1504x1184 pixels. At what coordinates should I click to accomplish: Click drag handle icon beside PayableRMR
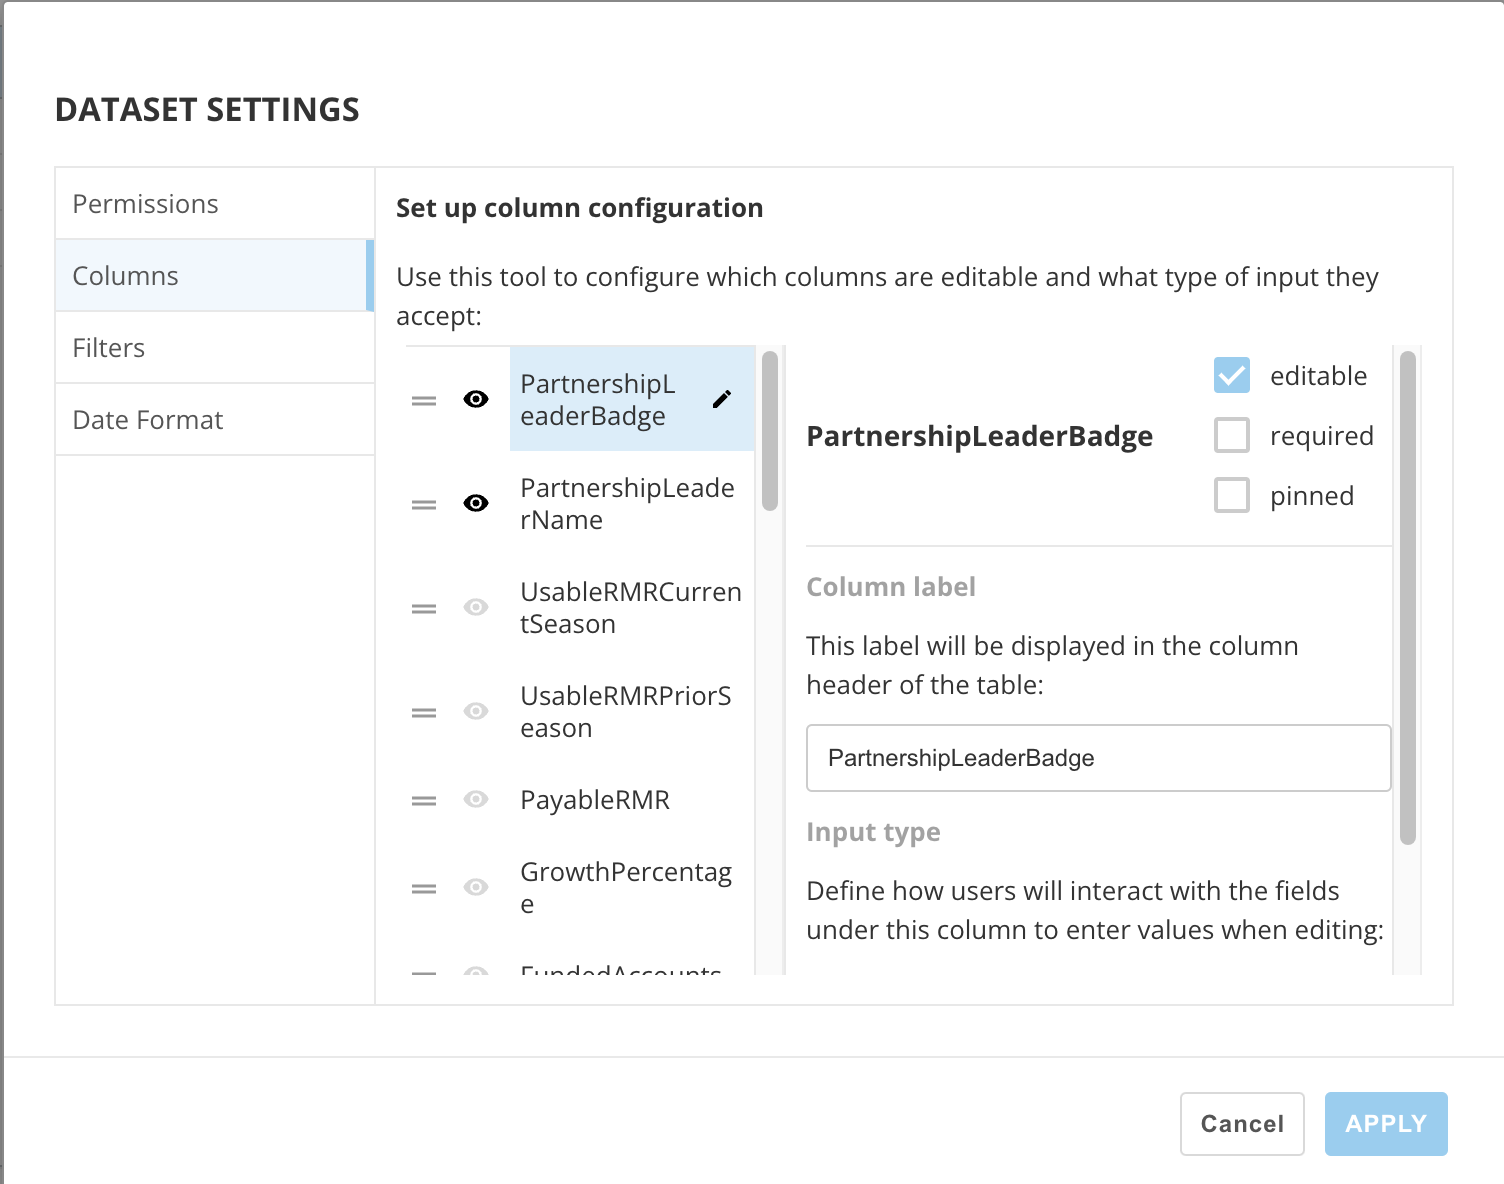tap(424, 800)
